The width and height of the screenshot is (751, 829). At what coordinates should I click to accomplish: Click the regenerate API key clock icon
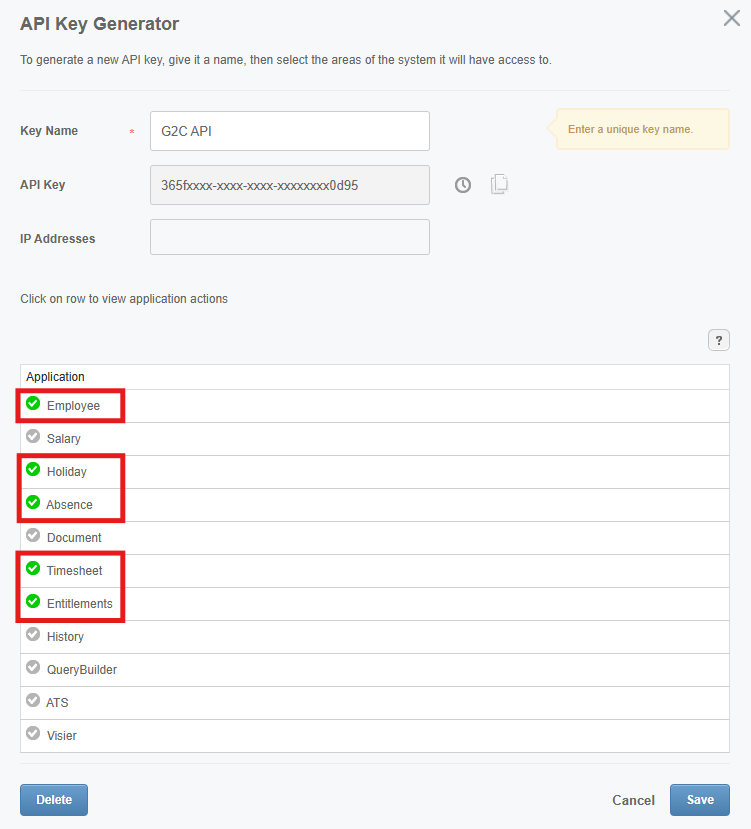tap(463, 185)
